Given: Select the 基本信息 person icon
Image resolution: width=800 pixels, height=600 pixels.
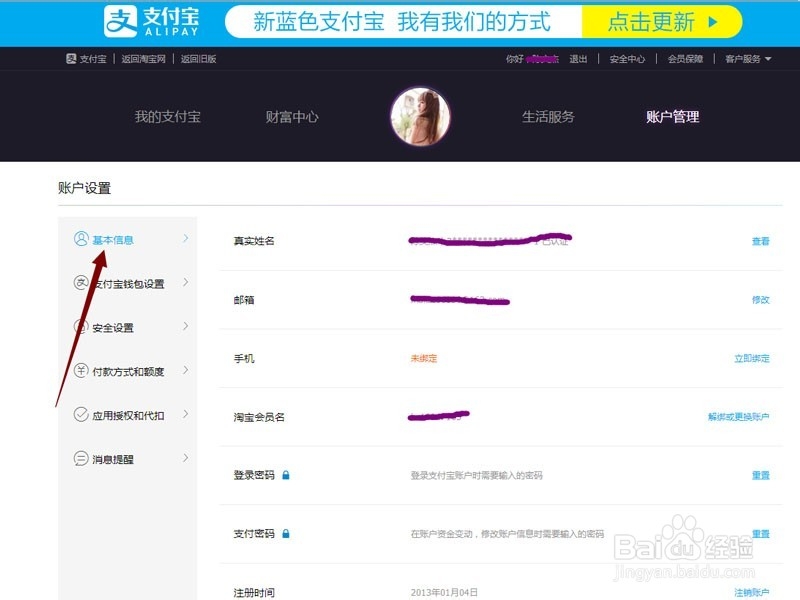Looking at the screenshot, I should 81,239.
